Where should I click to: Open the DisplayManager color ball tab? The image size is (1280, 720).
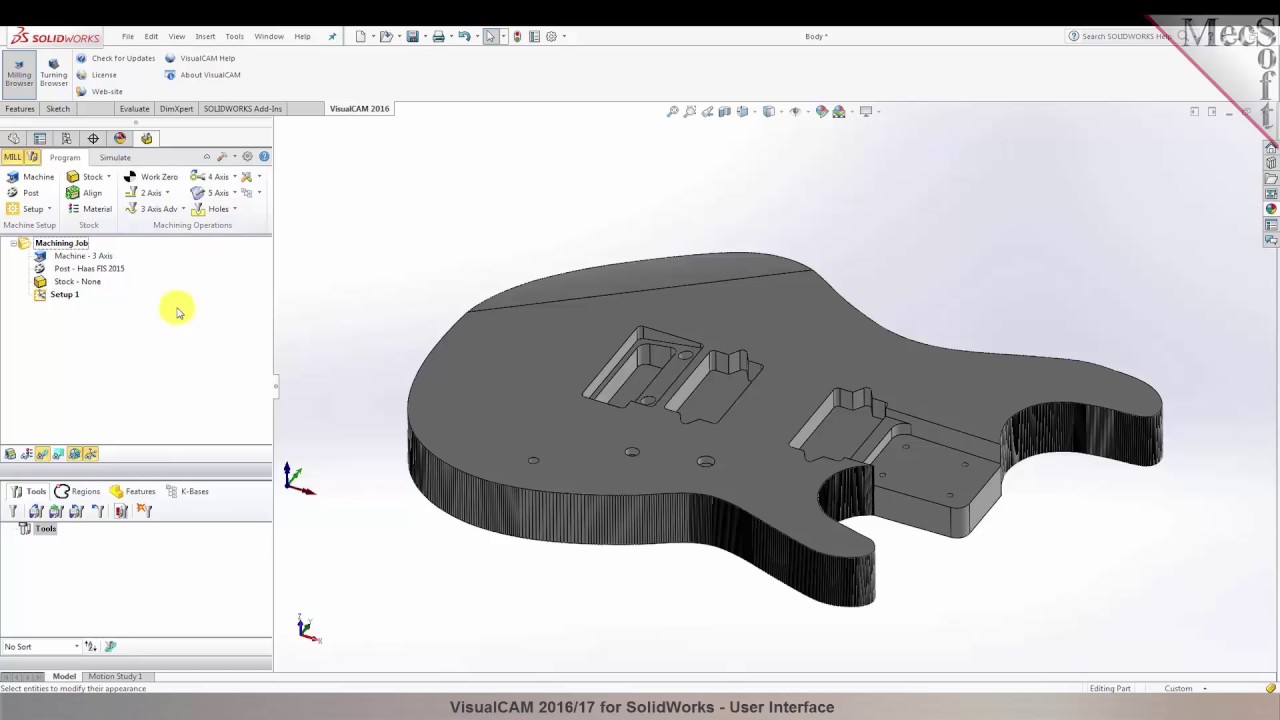click(x=120, y=138)
